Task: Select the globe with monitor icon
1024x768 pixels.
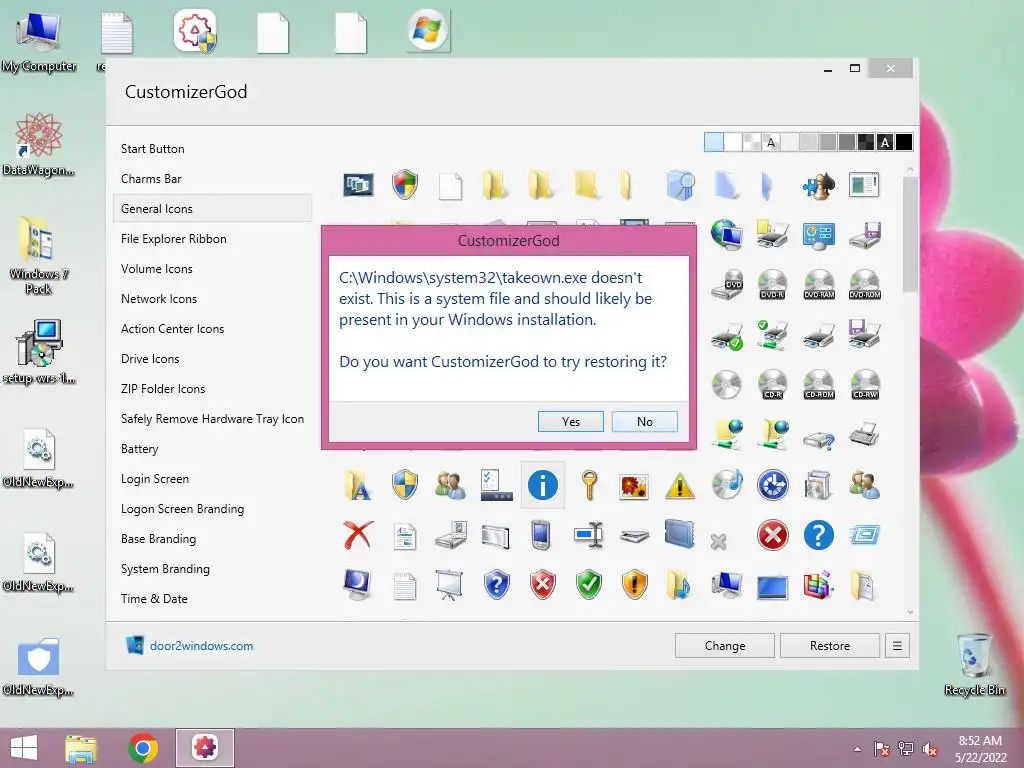Action: 727,235
